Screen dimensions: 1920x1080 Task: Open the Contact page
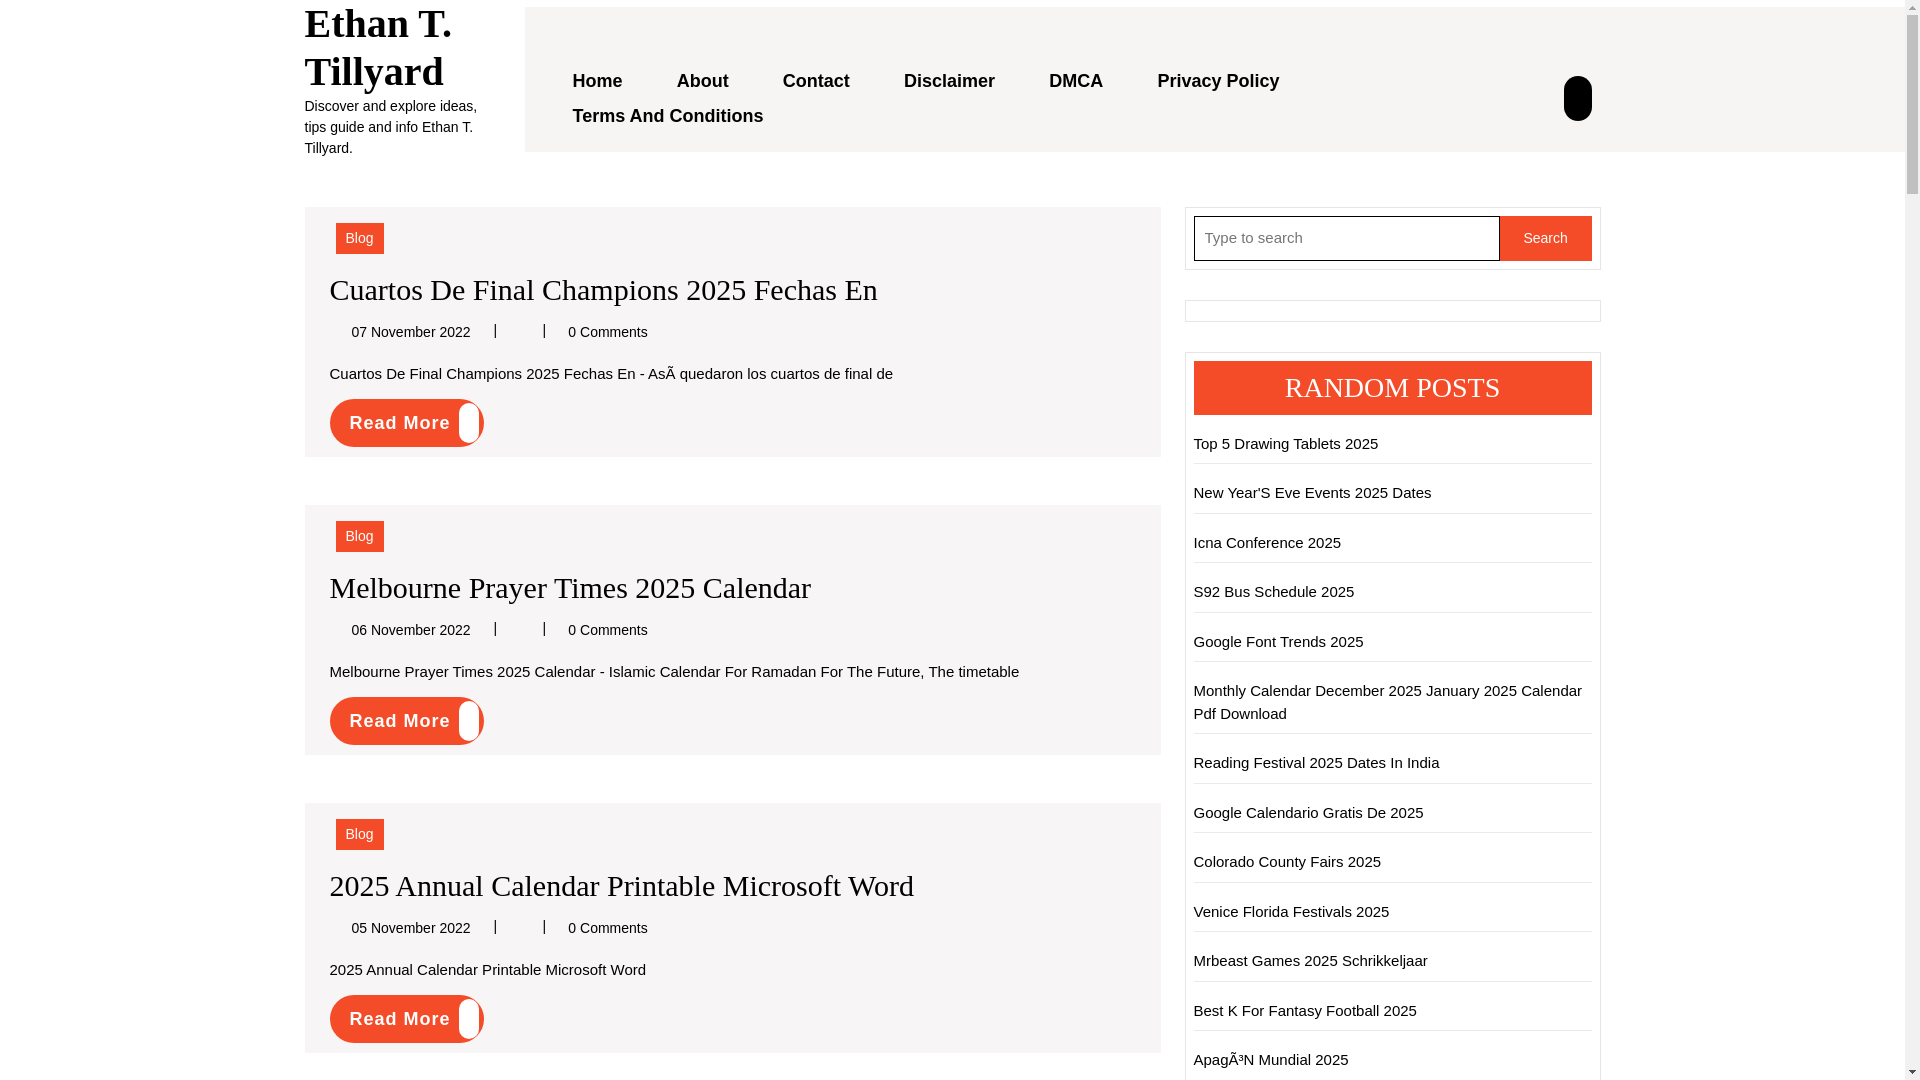click(x=816, y=81)
